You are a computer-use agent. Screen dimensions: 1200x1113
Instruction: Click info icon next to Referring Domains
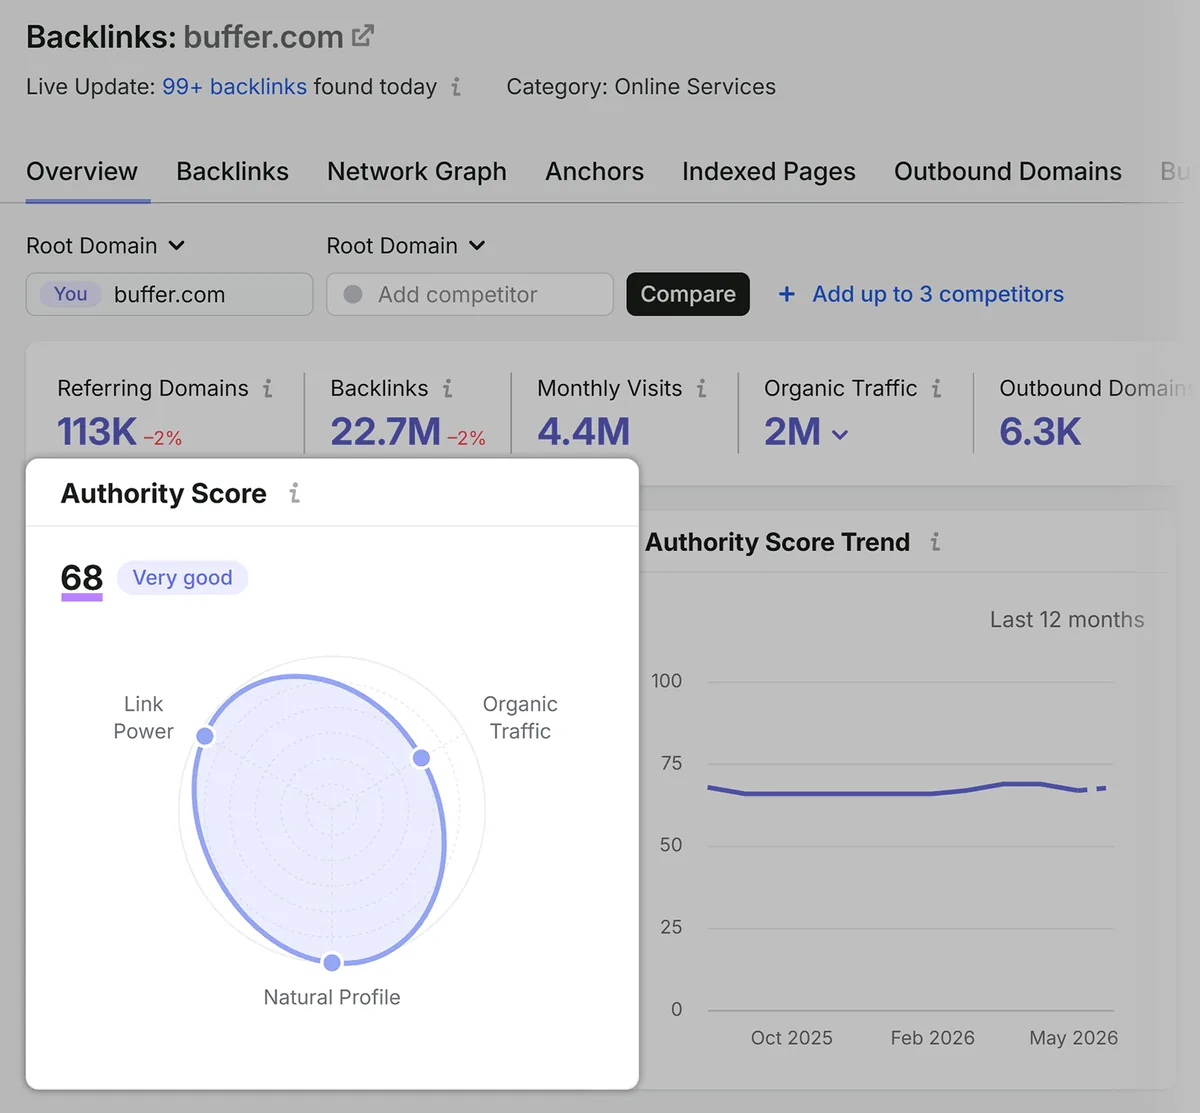tap(268, 388)
